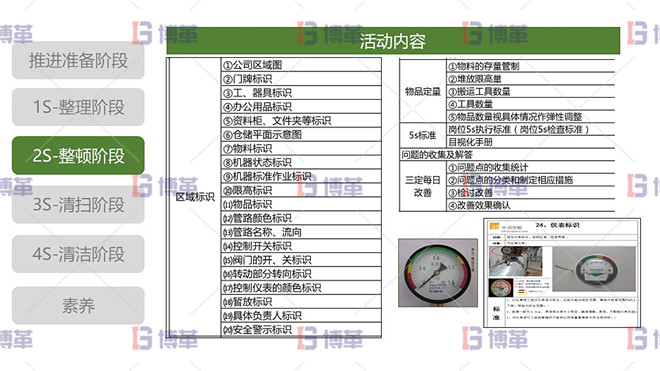
Task: Select row ⑪物品标识
Action: 301,204
